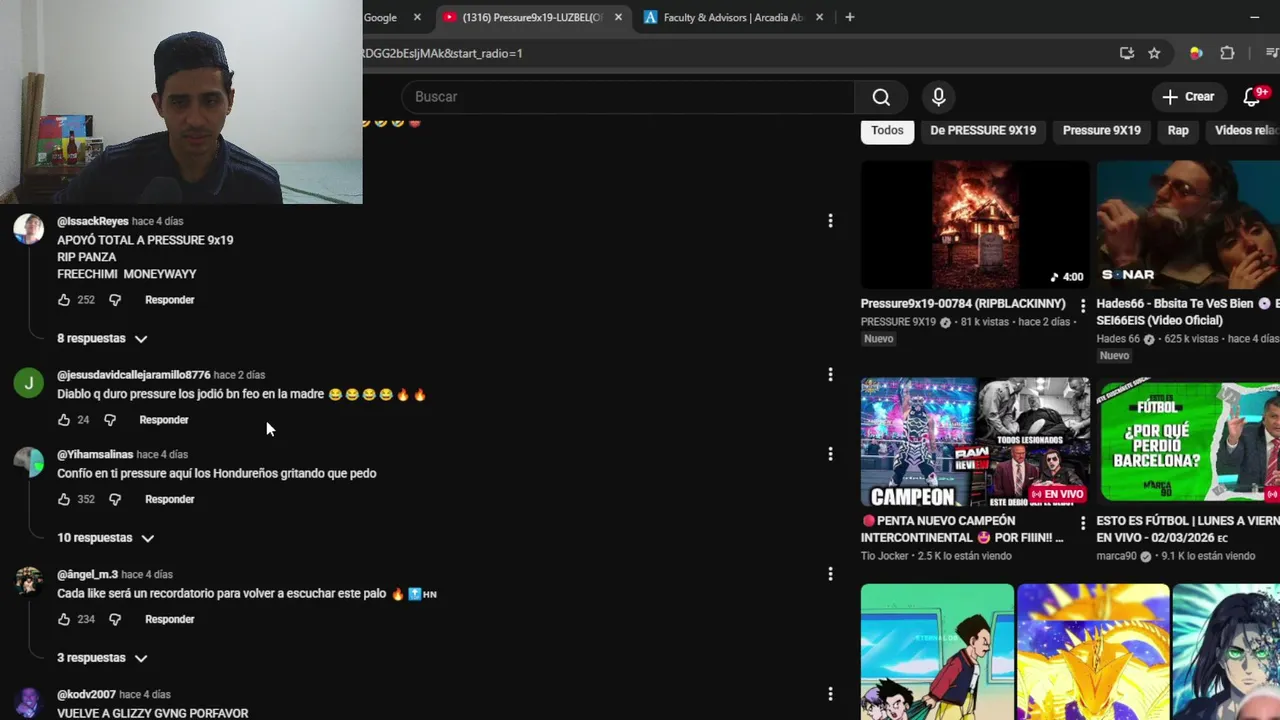
Task: Expand 10 respuestas under @Yihamsalinas comment
Action: click(105, 538)
